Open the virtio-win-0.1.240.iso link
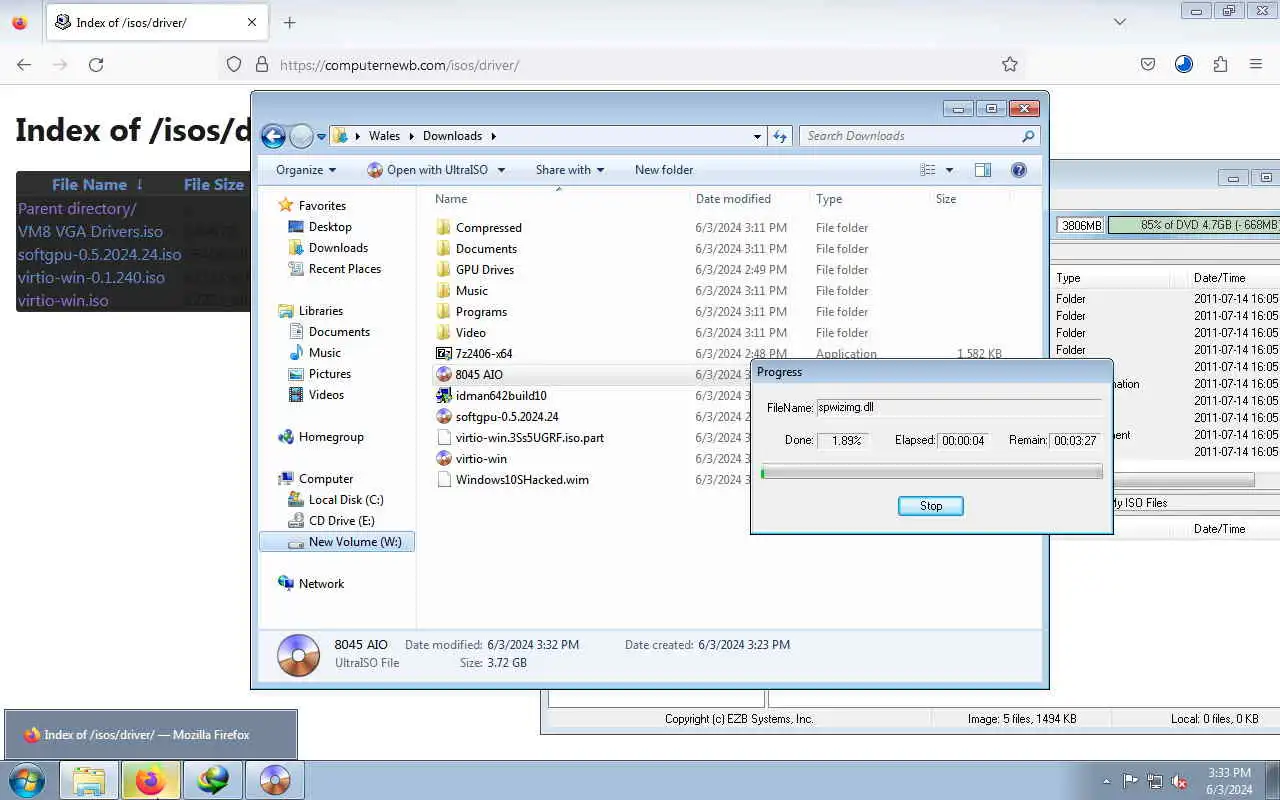1280x800 pixels. (x=91, y=277)
